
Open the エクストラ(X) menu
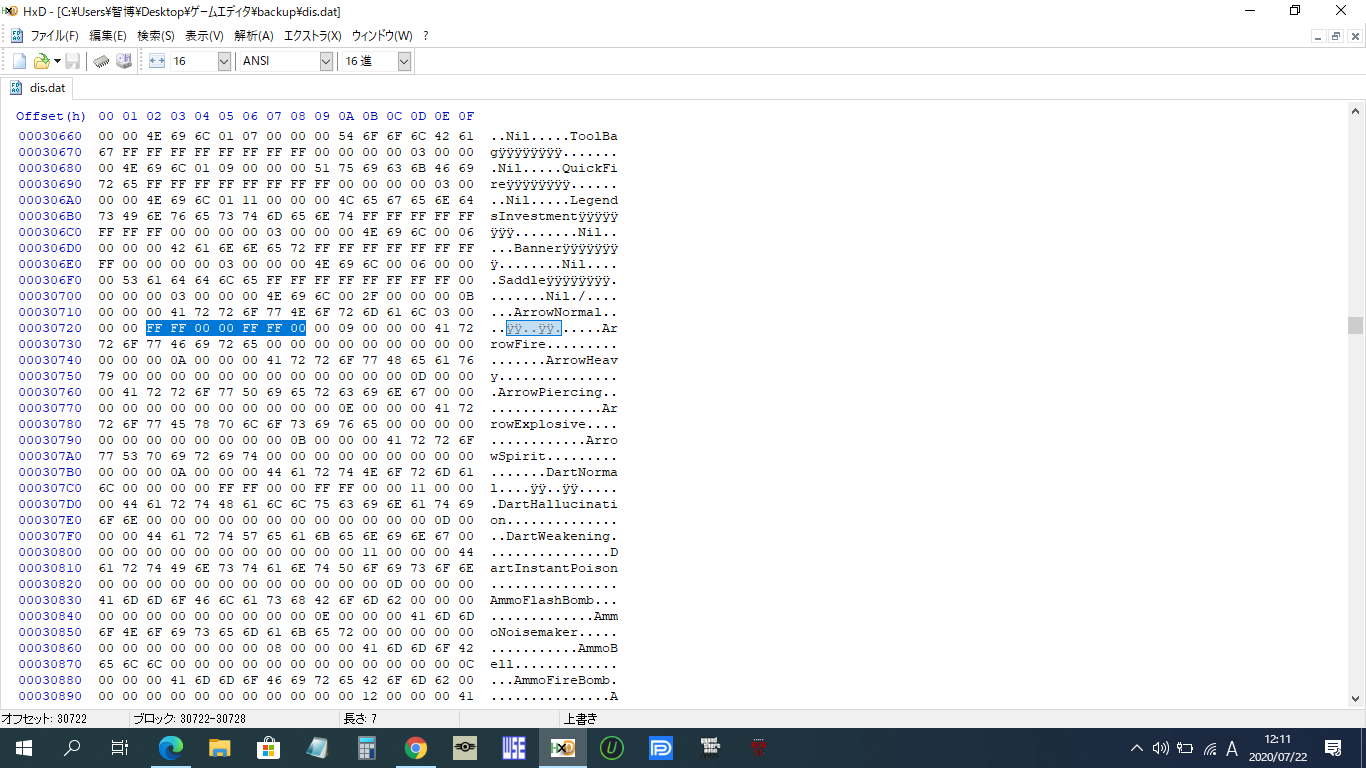tap(312, 36)
